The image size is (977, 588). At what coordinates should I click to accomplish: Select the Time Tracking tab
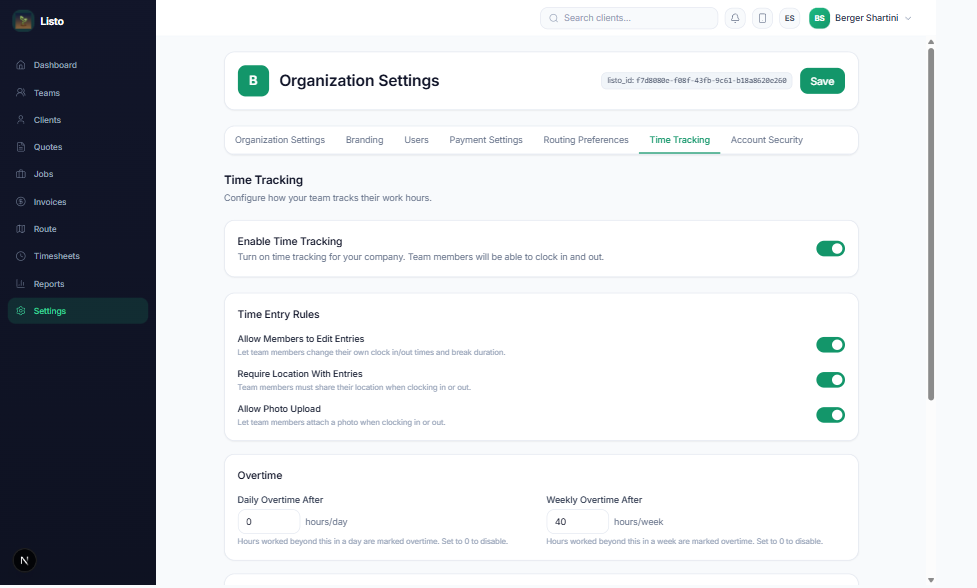[680, 140]
